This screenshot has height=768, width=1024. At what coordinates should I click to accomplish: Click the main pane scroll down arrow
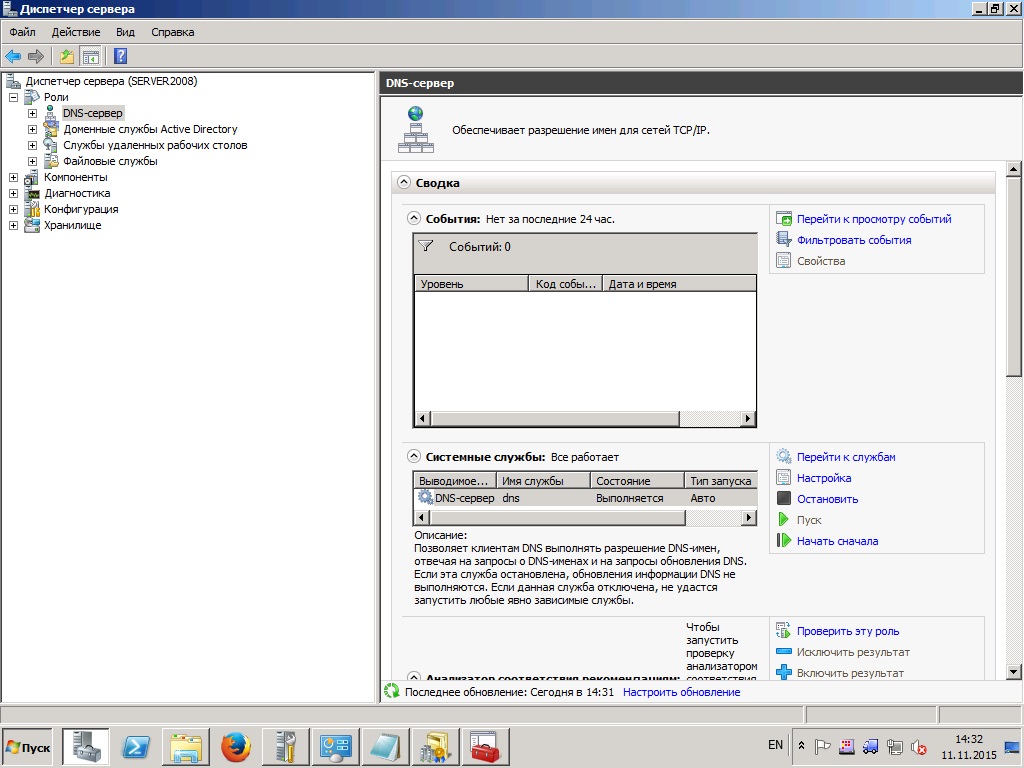click(1013, 671)
